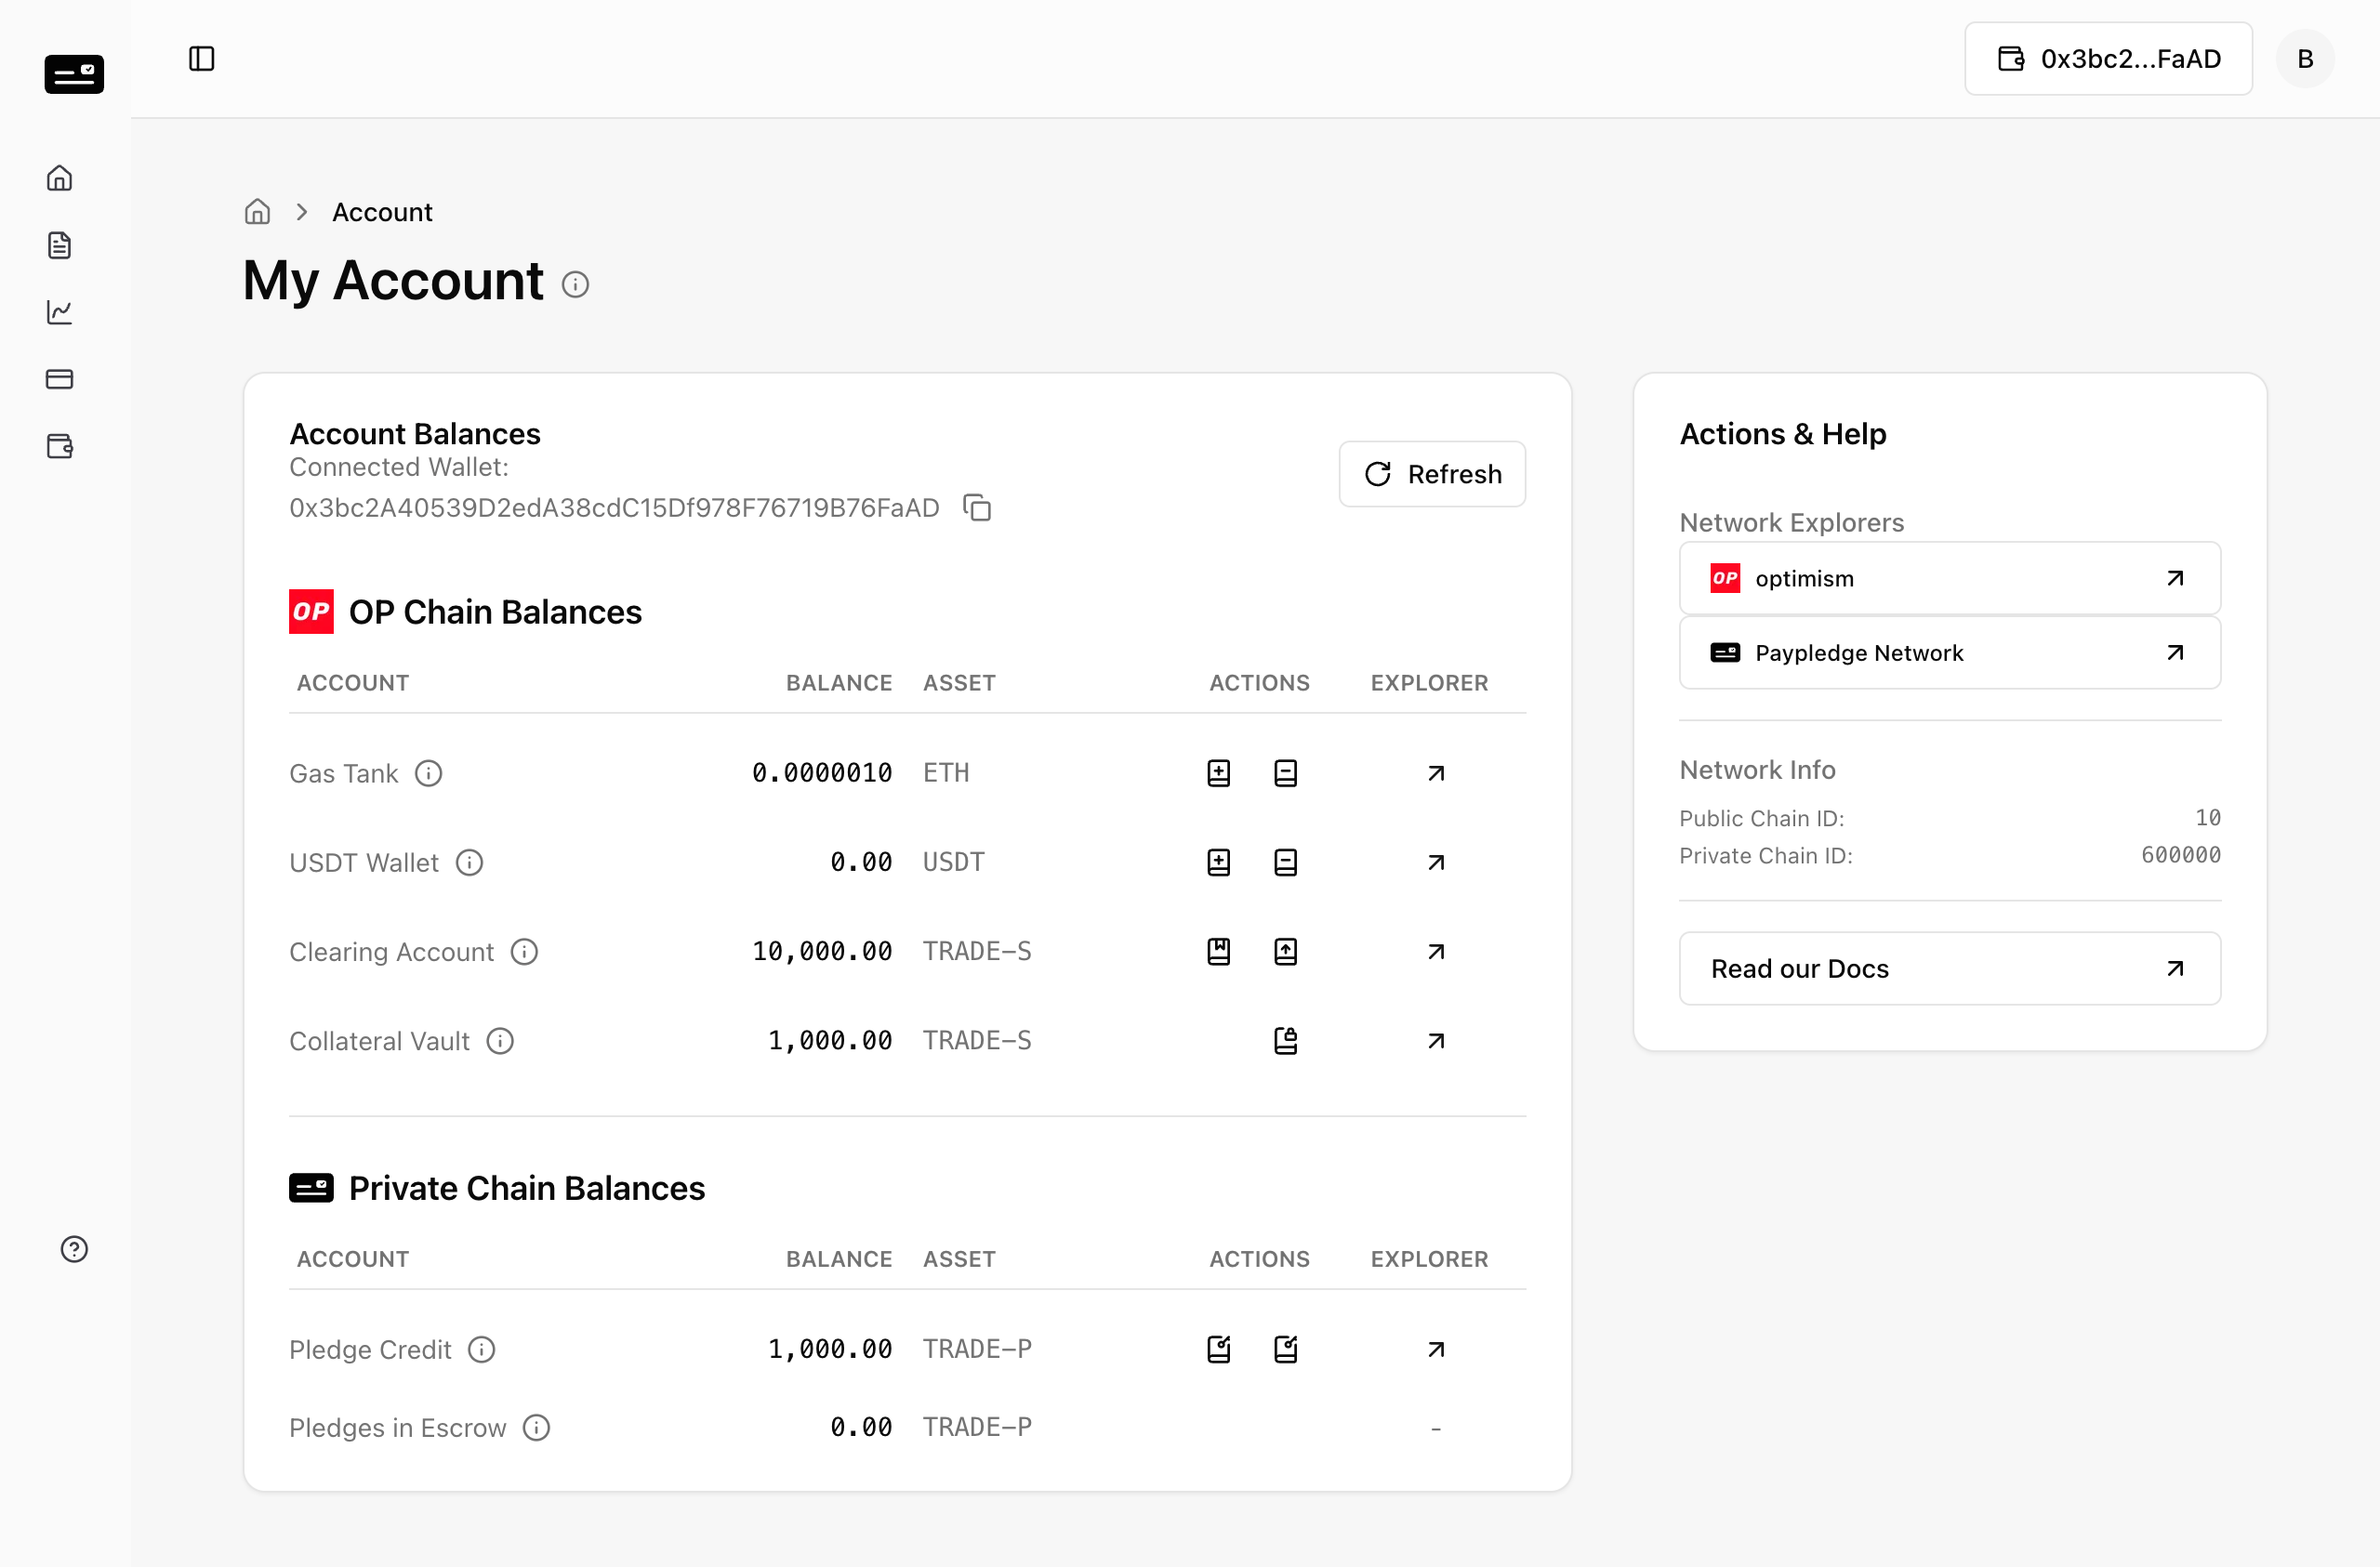Click the 0x3bc2...FaAD wallet button
This screenshot has height=1567, width=2380.
2108,59
